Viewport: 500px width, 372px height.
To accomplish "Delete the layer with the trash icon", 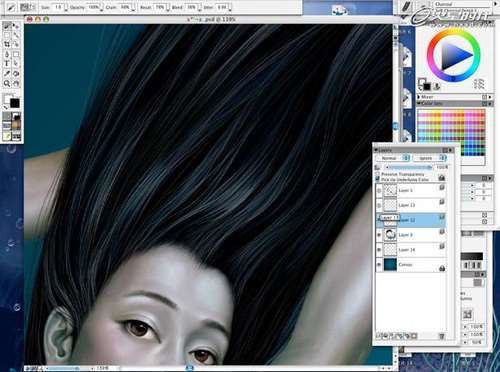I will (x=442, y=336).
